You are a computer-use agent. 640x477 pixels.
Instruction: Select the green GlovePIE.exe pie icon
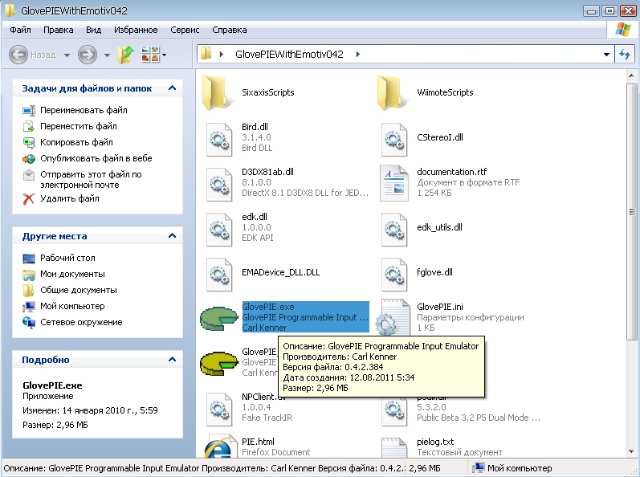coord(219,319)
